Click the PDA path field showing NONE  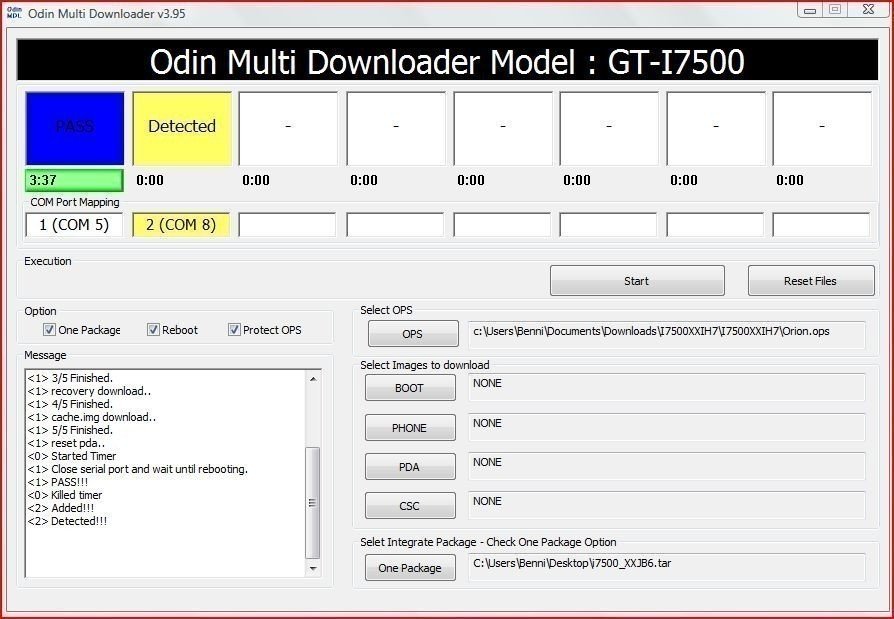(x=667, y=466)
